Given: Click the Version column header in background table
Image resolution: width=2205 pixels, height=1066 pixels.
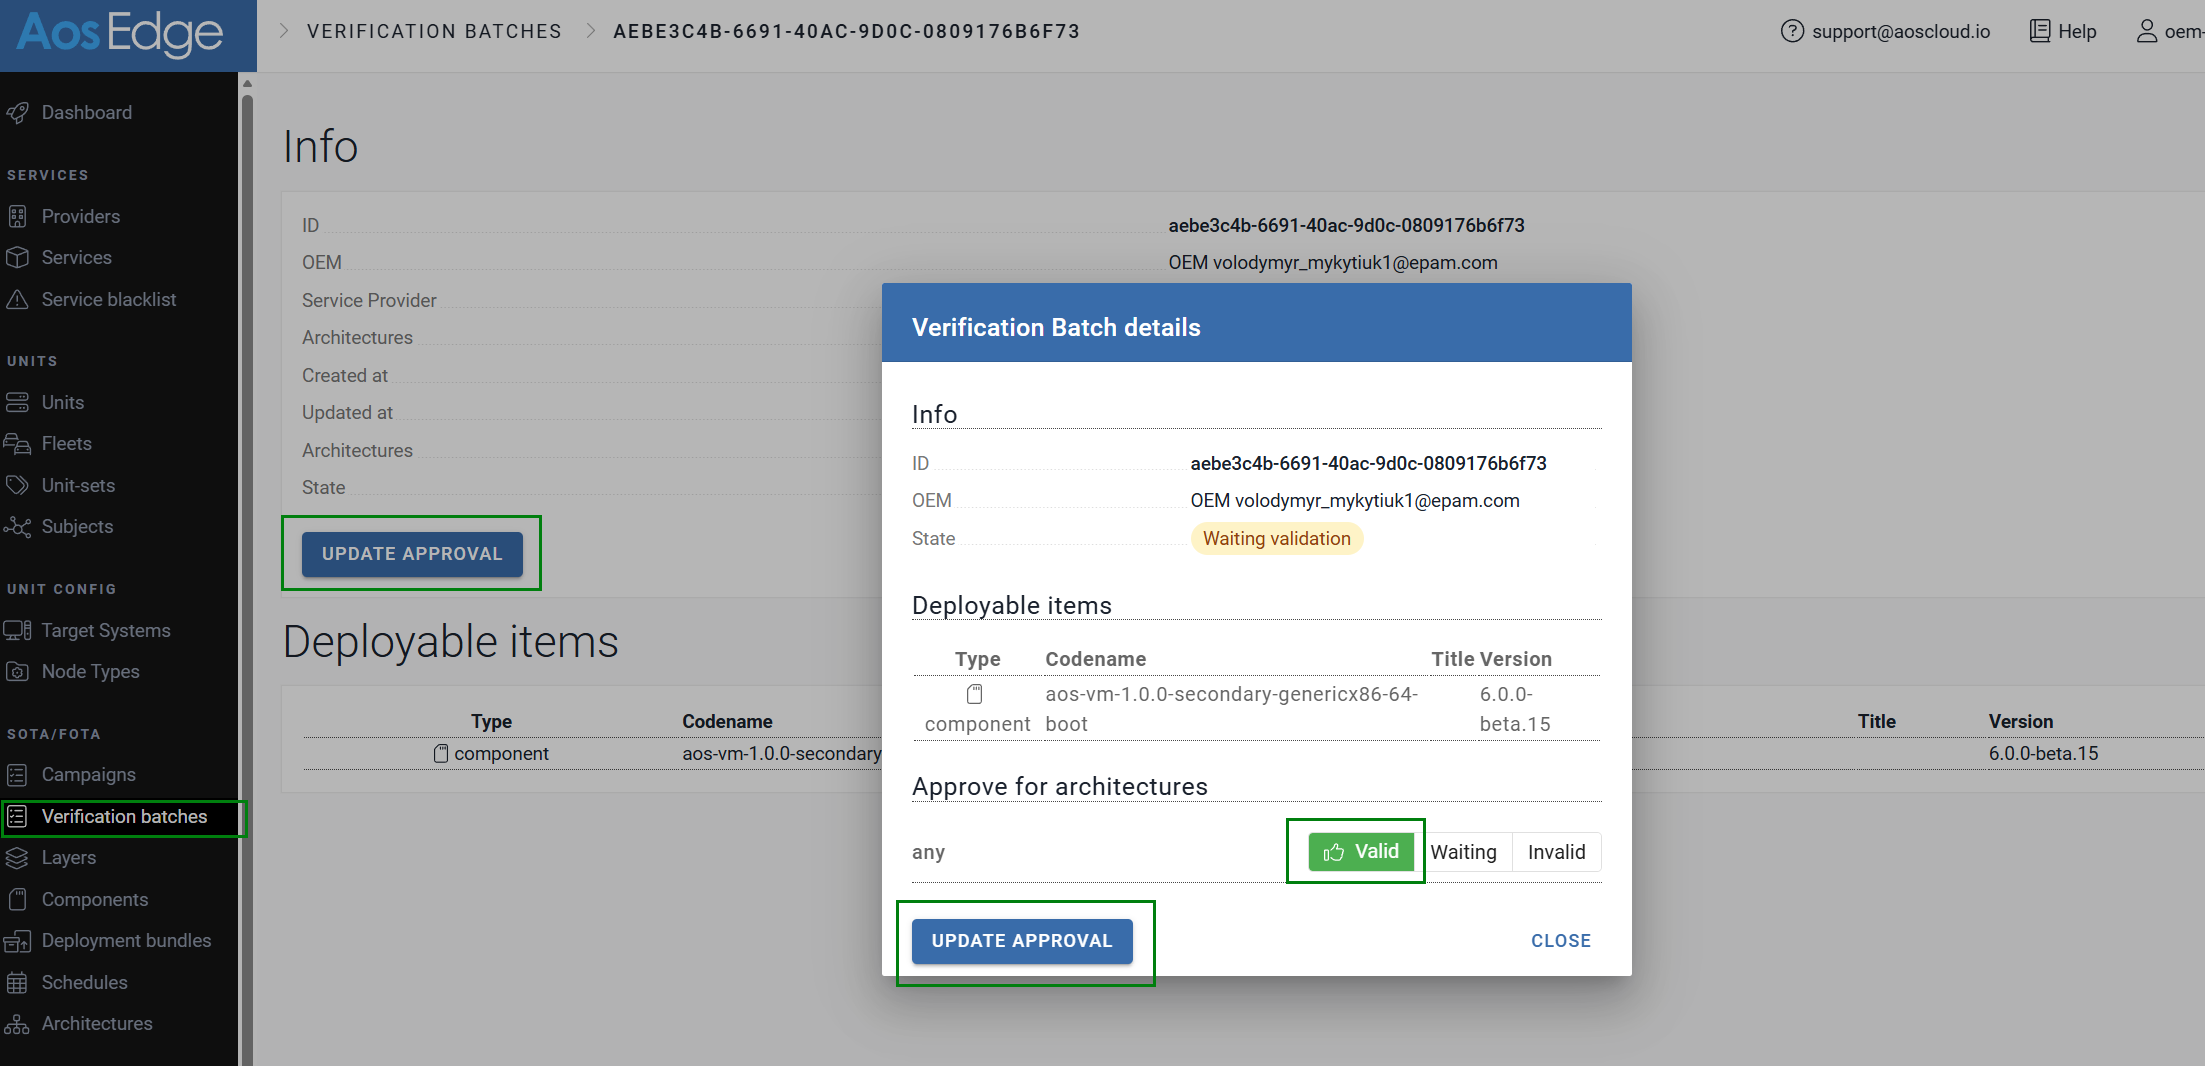Looking at the screenshot, I should [2020, 721].
